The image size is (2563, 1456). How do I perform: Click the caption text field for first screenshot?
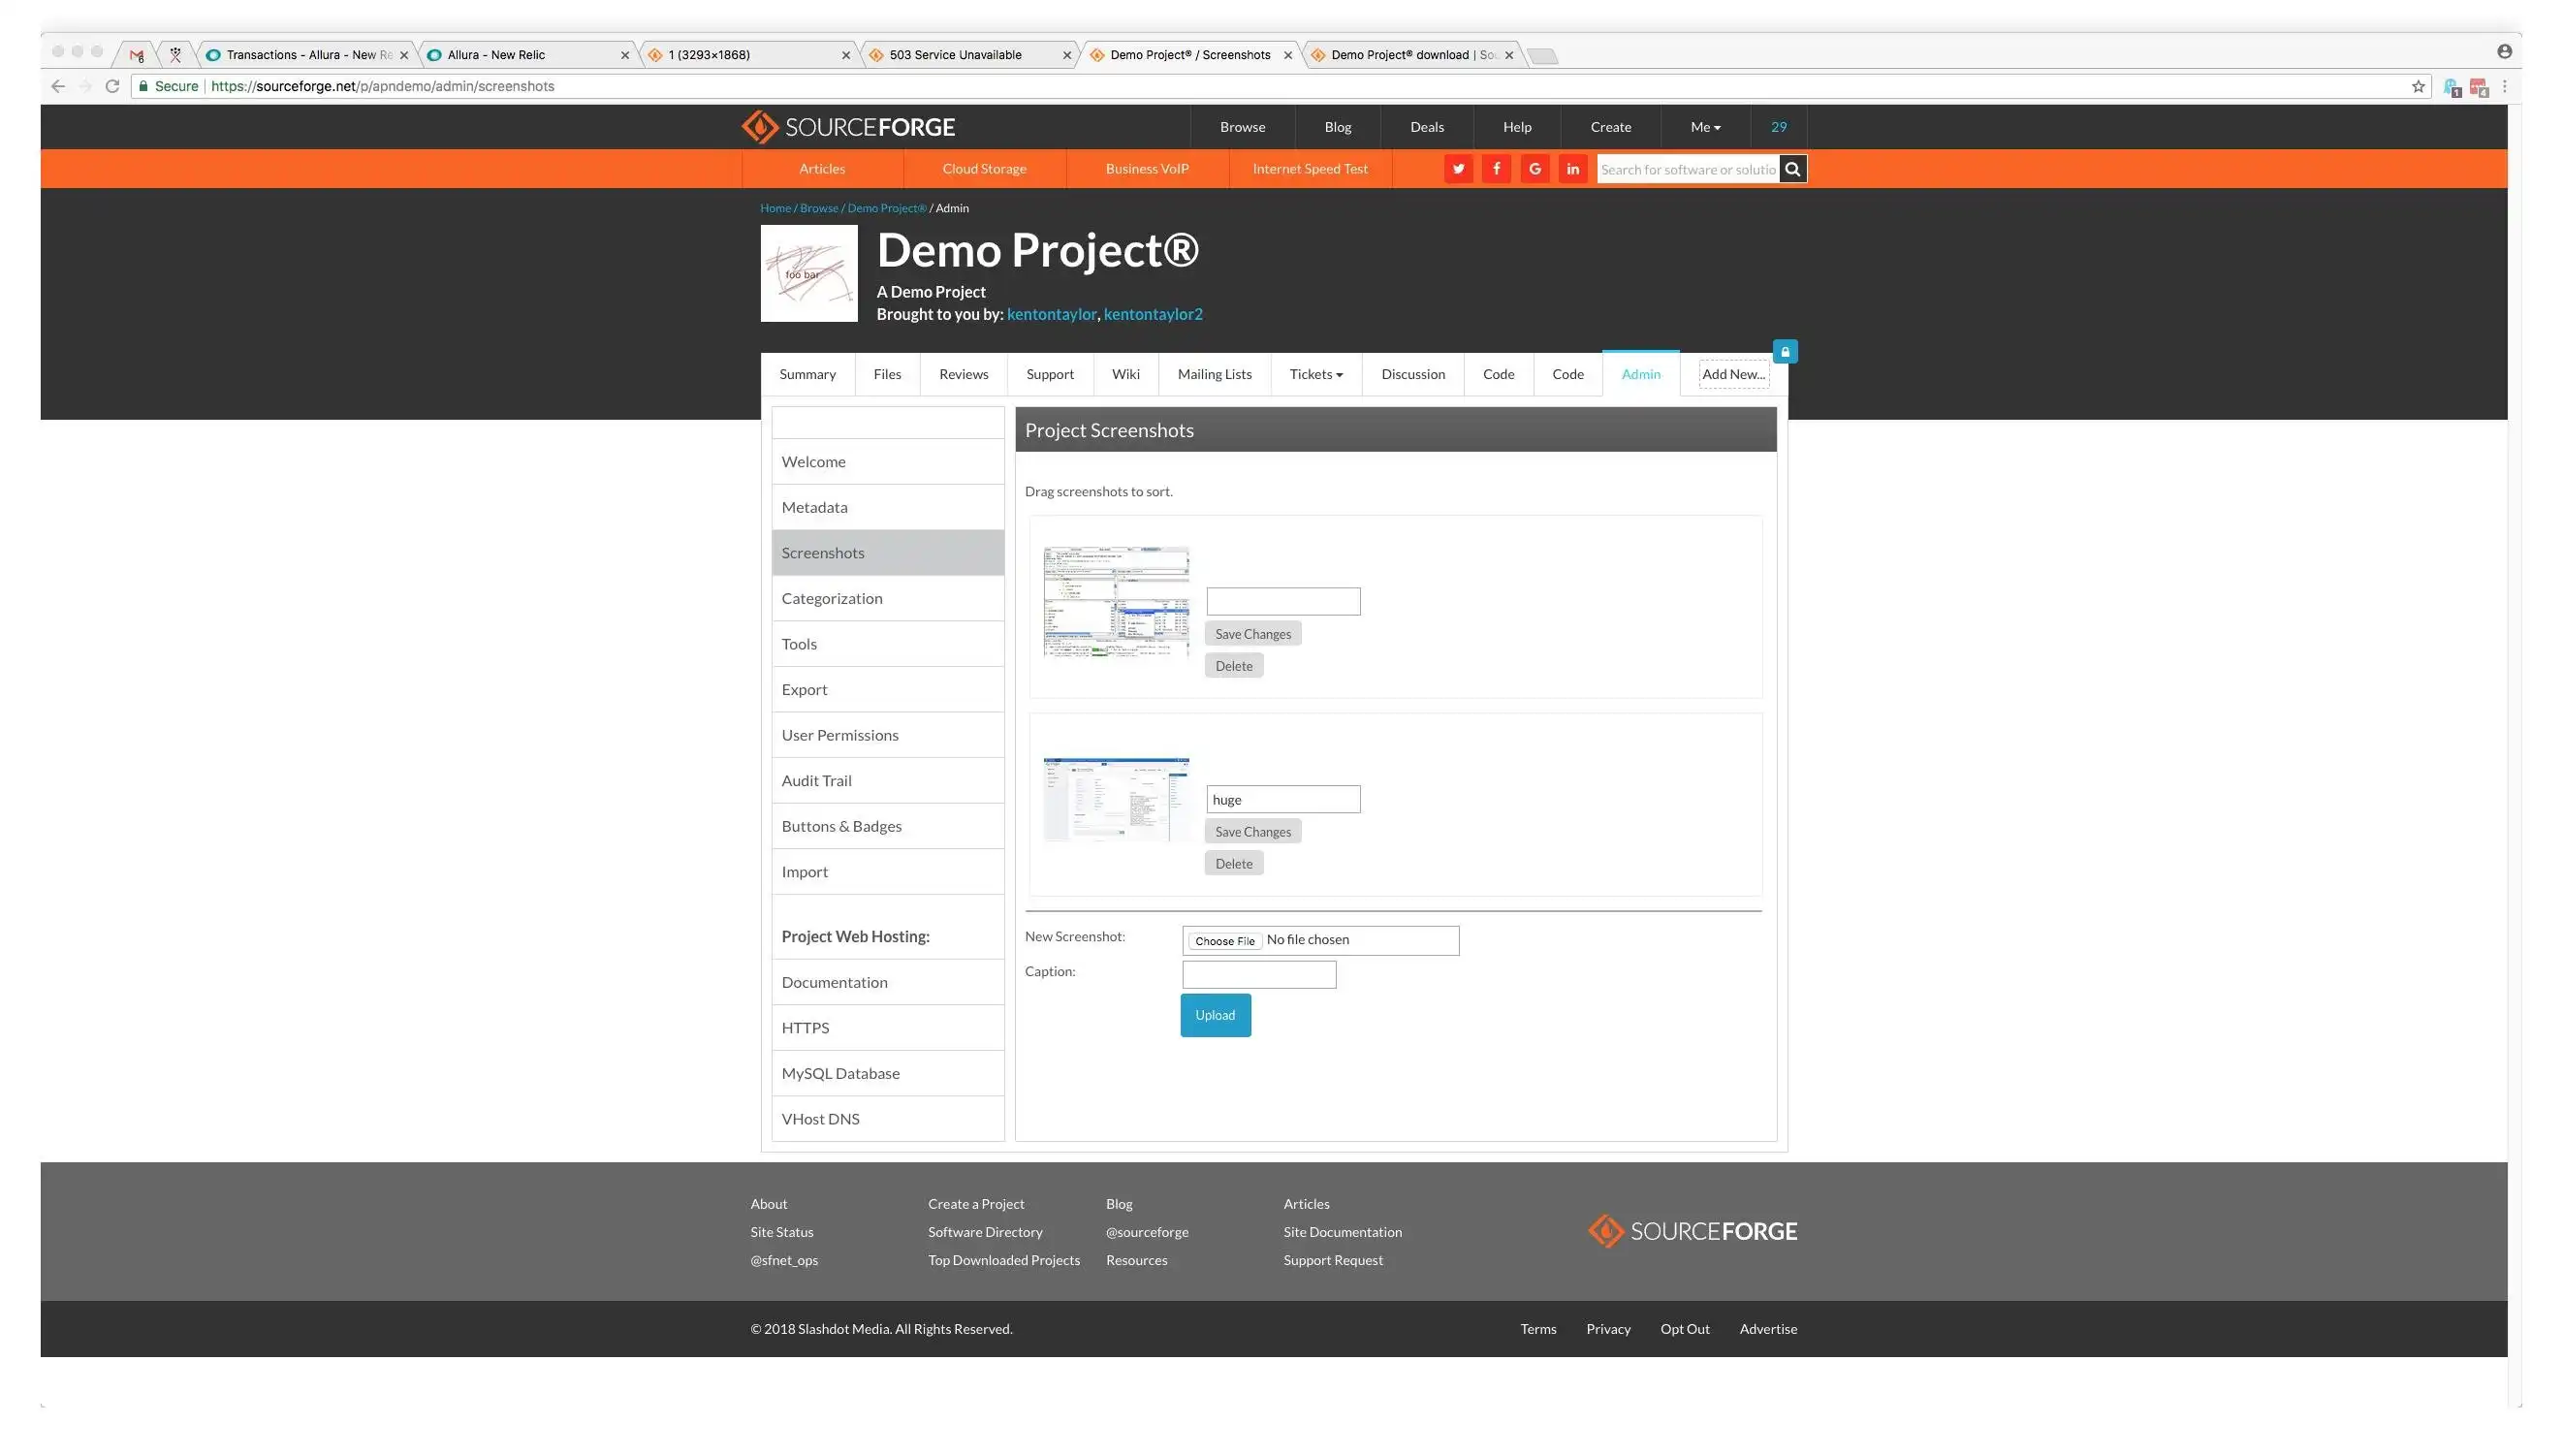(1283, 600)
